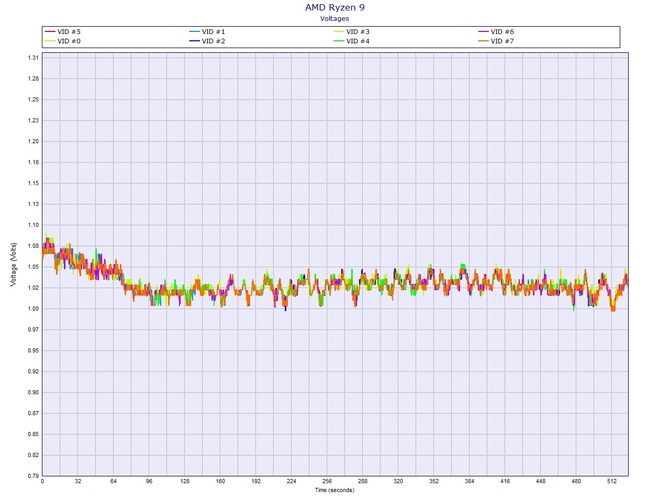The width and height of the screenshot is (670, 502).
Task: Select the red VID #5 color line
Action: pyautogui.click(x=50, y=32)
